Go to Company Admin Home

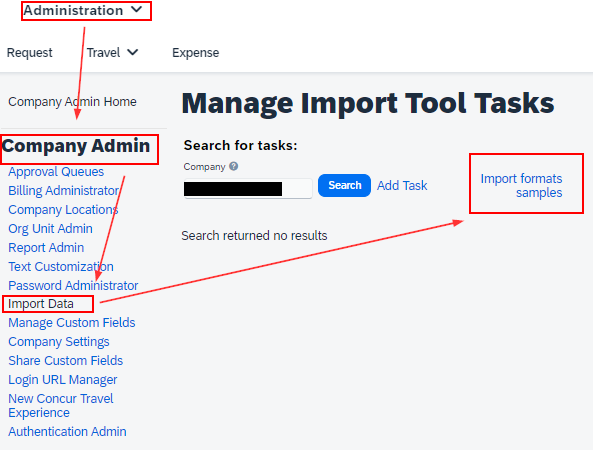tap(72, 102)
